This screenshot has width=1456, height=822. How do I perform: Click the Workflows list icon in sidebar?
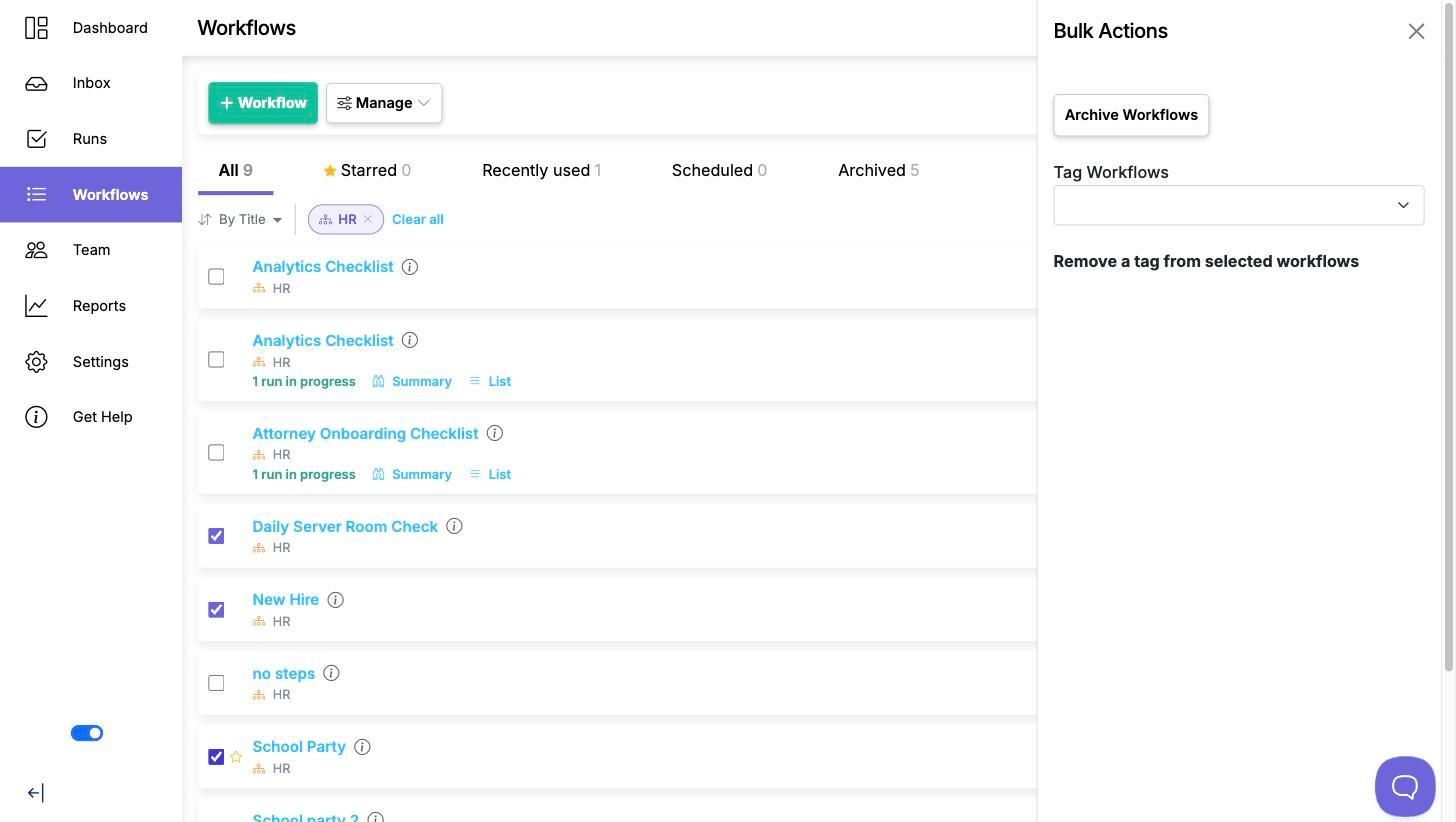[36, 194]
